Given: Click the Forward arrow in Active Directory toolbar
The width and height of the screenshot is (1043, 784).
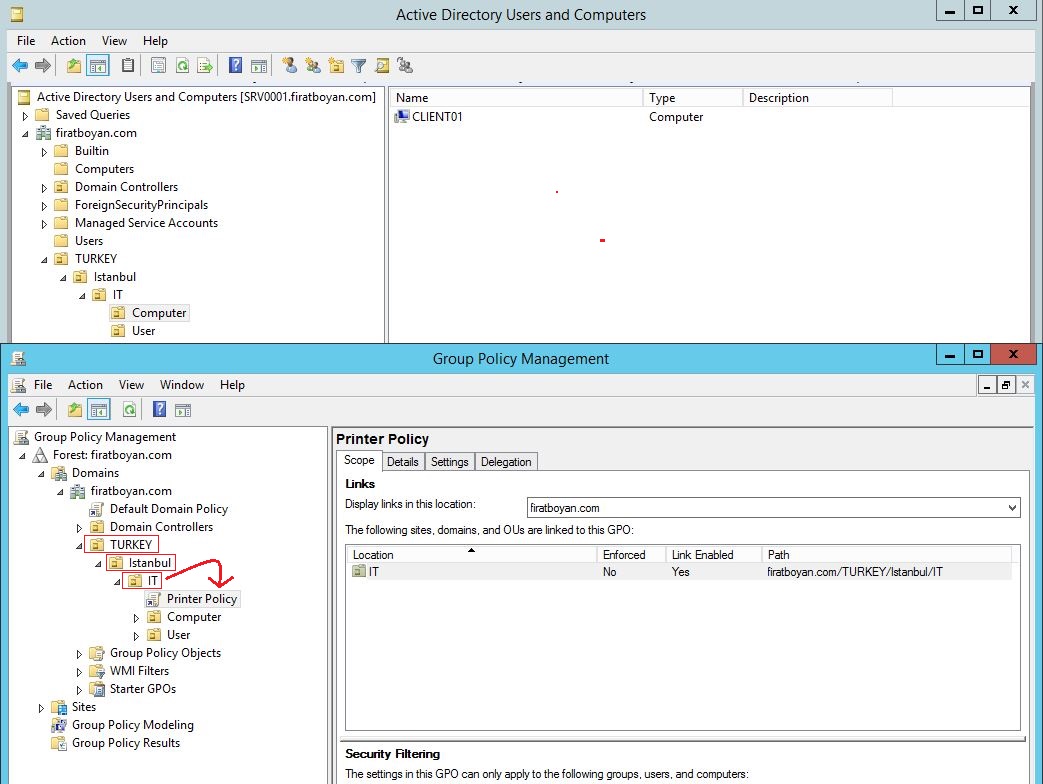Looking at the screenshot, I should click(x=43, y=66).
